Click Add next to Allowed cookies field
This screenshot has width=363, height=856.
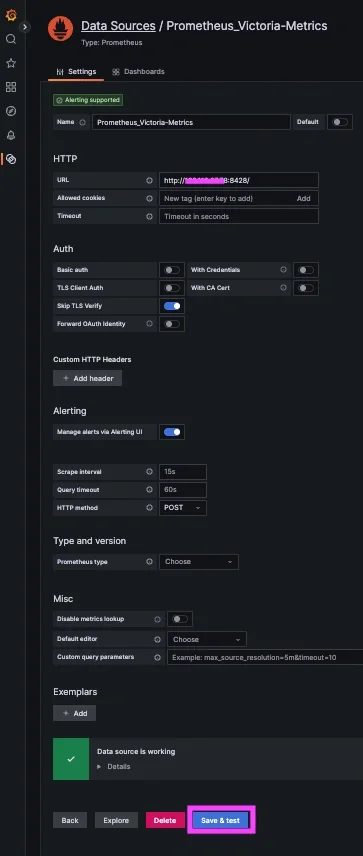[x=304, y=199]
